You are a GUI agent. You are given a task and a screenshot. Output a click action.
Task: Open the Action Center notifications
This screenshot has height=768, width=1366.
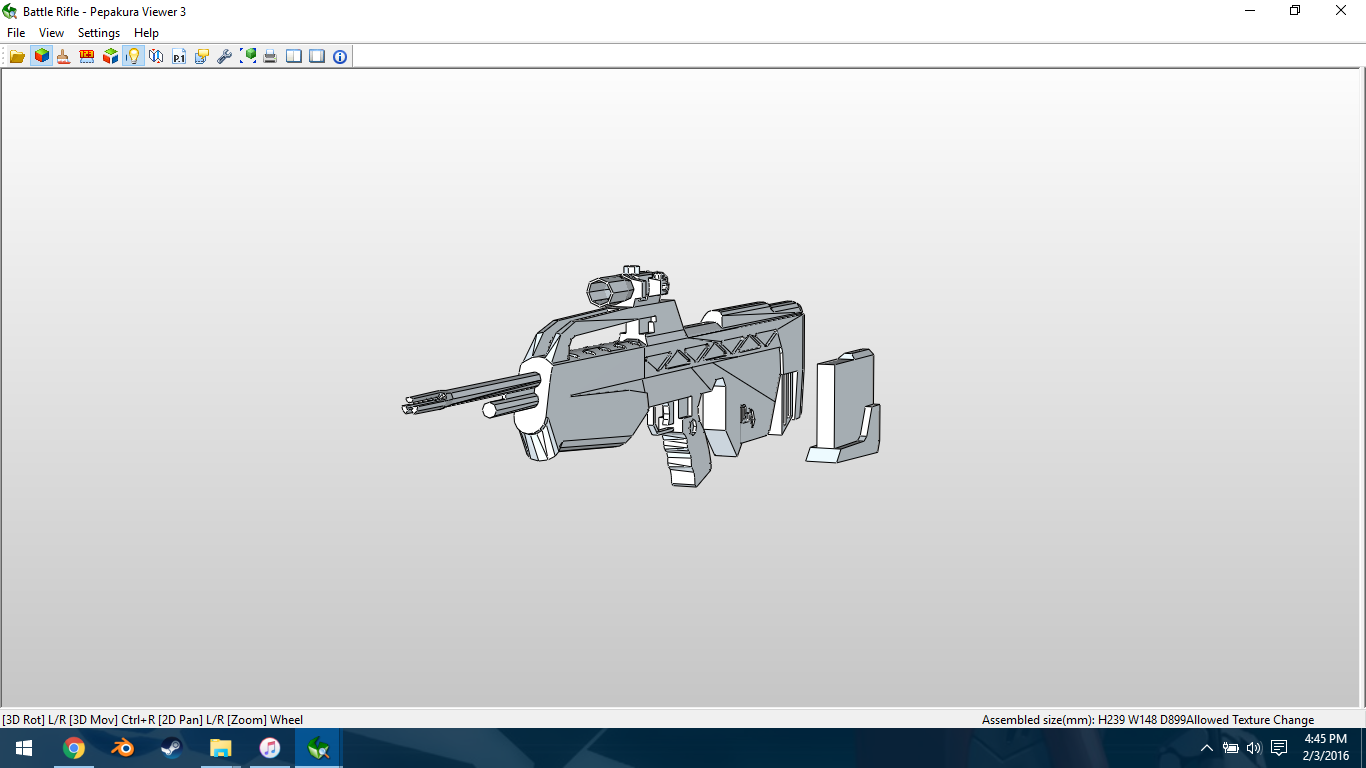(x=1279, y=748)
